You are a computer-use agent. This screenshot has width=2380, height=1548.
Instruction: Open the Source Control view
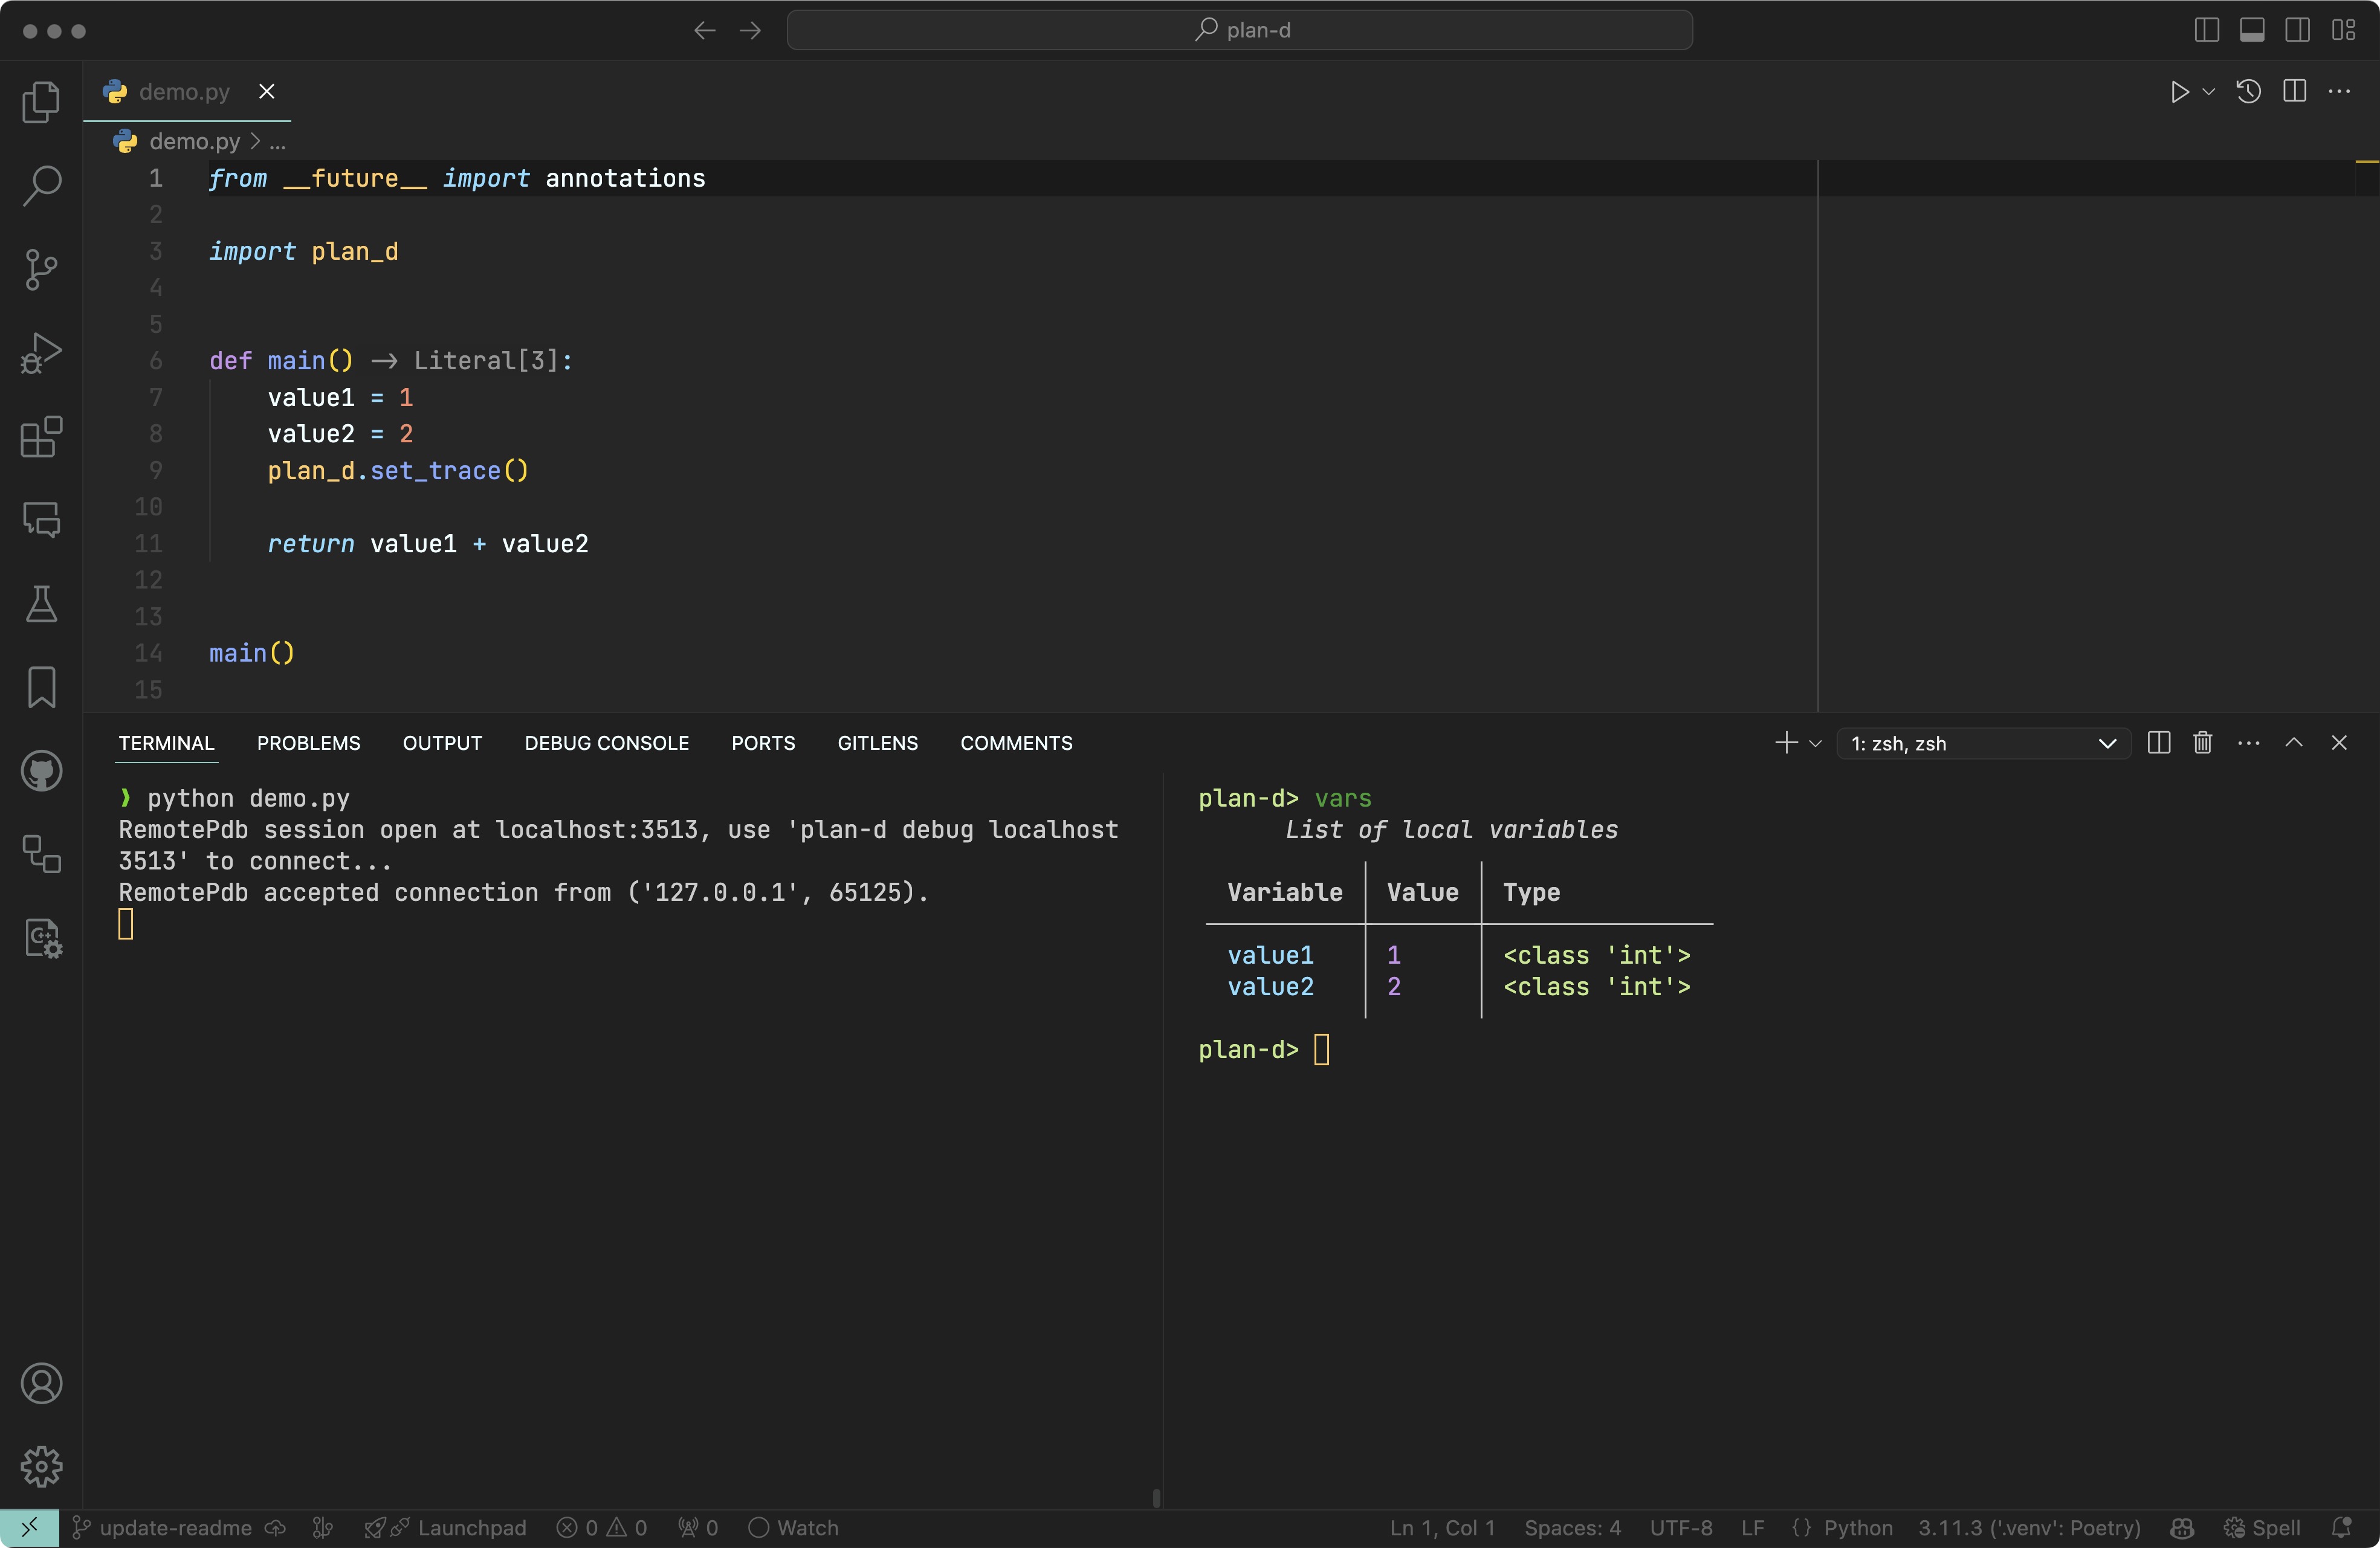pyautogui.click(x=41, y=268)
